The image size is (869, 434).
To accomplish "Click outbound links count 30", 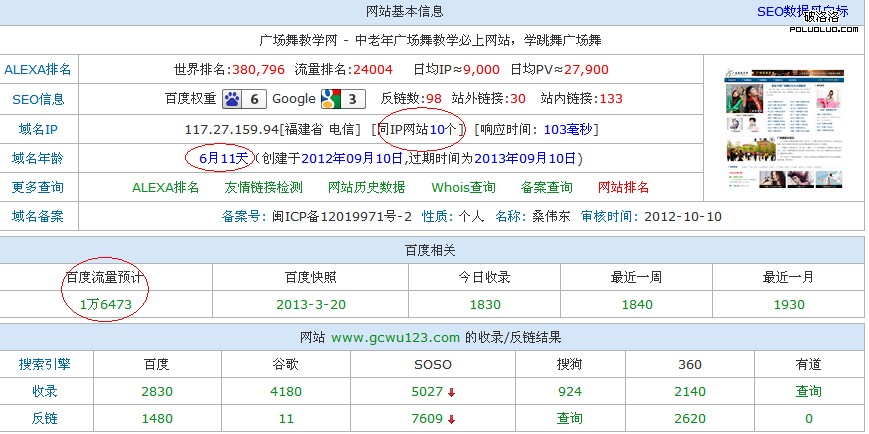I will pos(518,99).
